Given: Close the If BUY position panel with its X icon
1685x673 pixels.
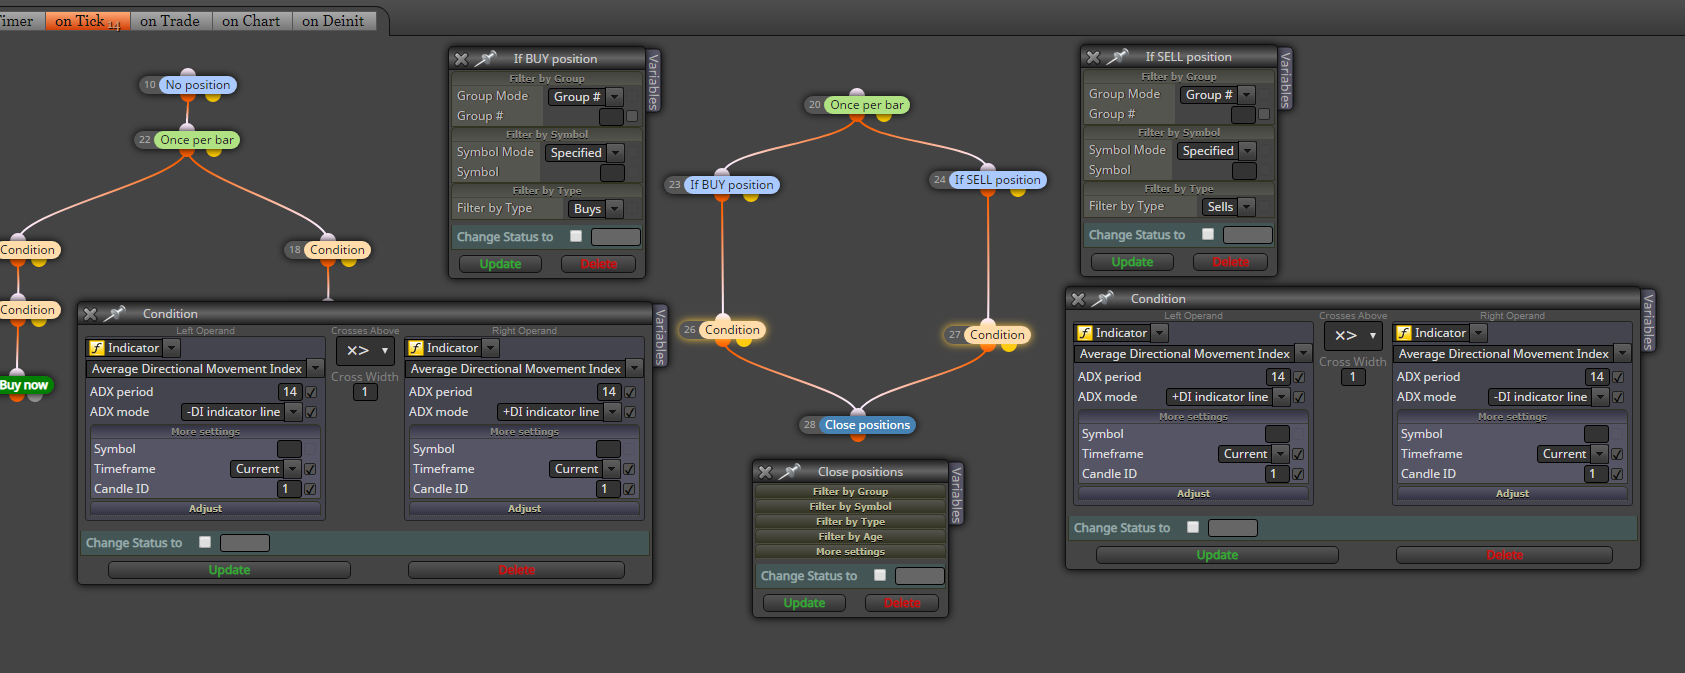Looking at the screenshot, I should [461, 59].
